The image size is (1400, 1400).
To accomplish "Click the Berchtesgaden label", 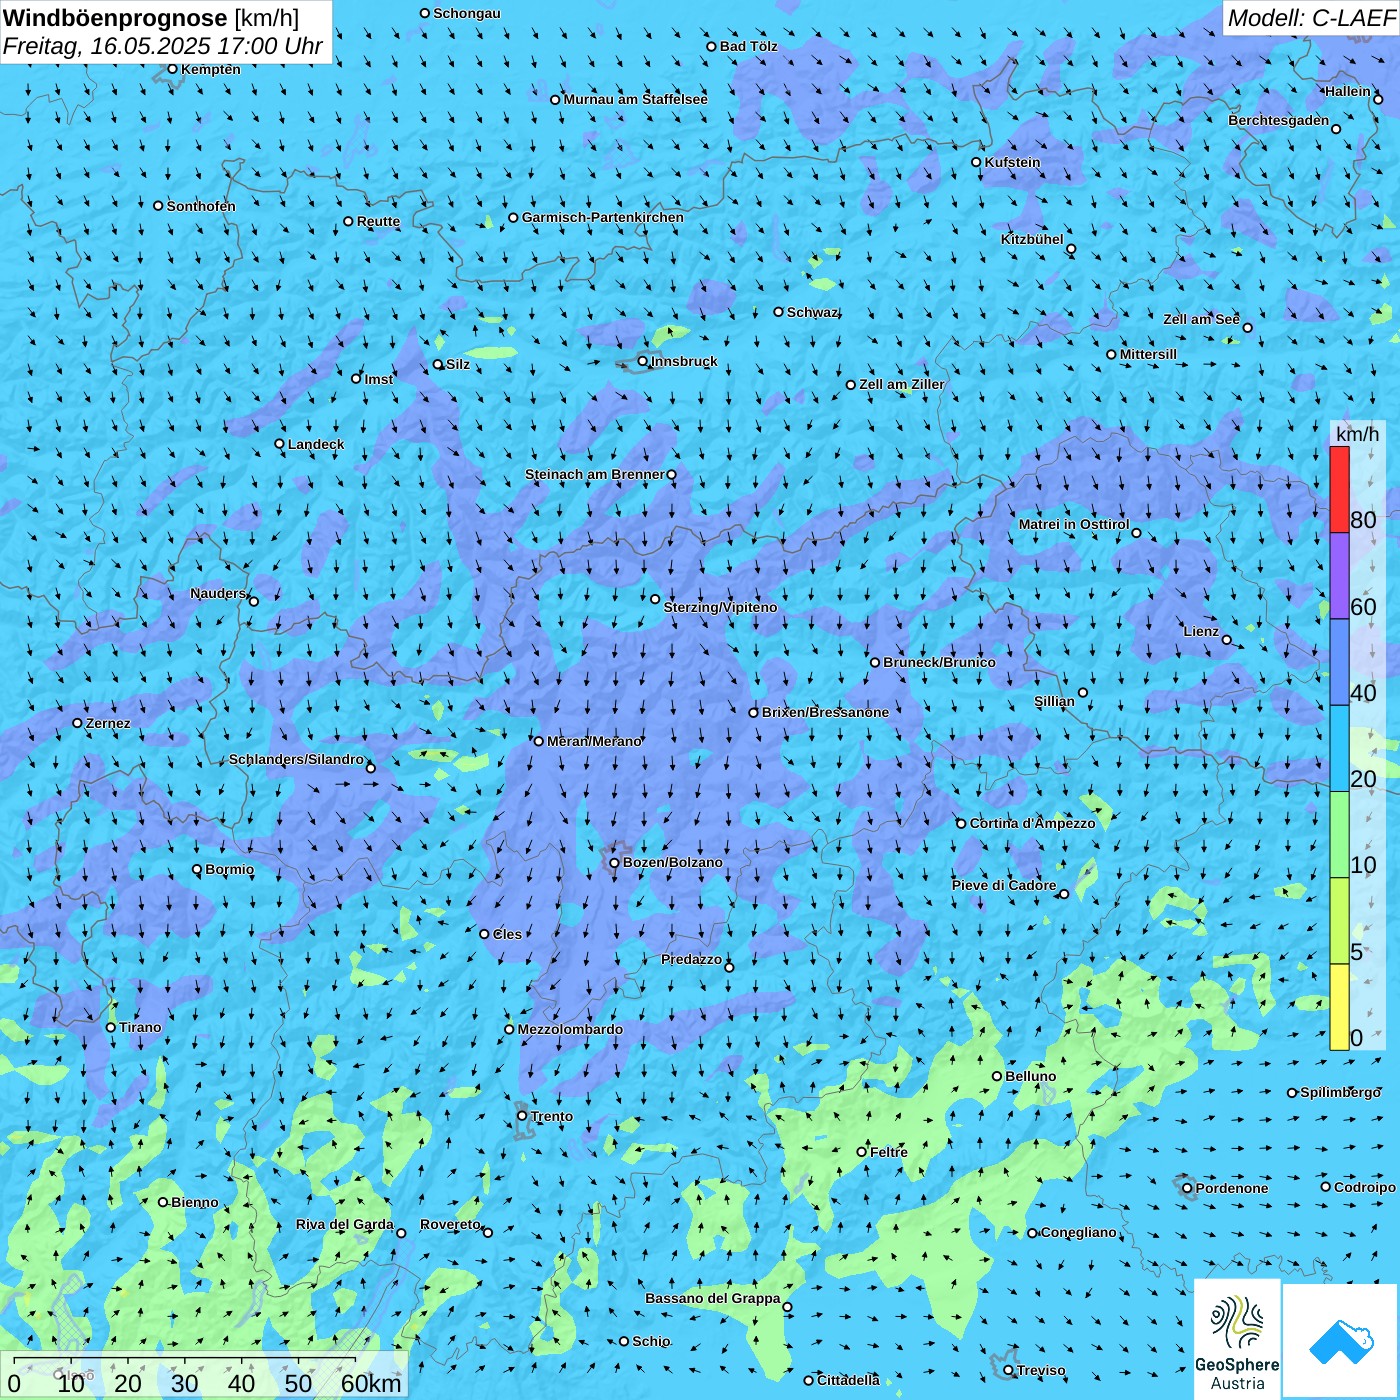I will coord(1279,120).
